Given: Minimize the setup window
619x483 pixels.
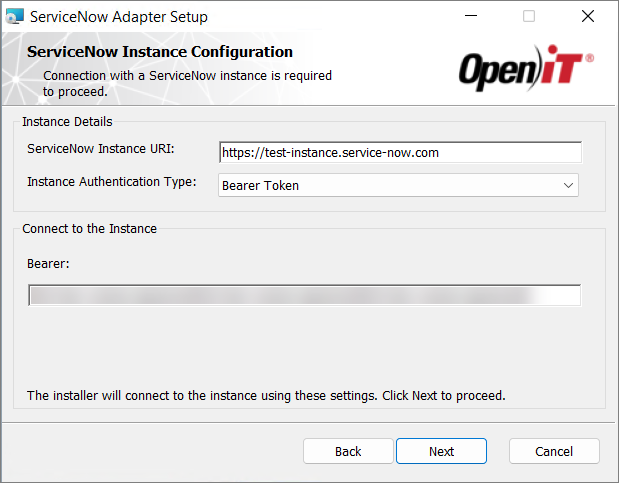Looking at the screenshot, I should (471, 16).
